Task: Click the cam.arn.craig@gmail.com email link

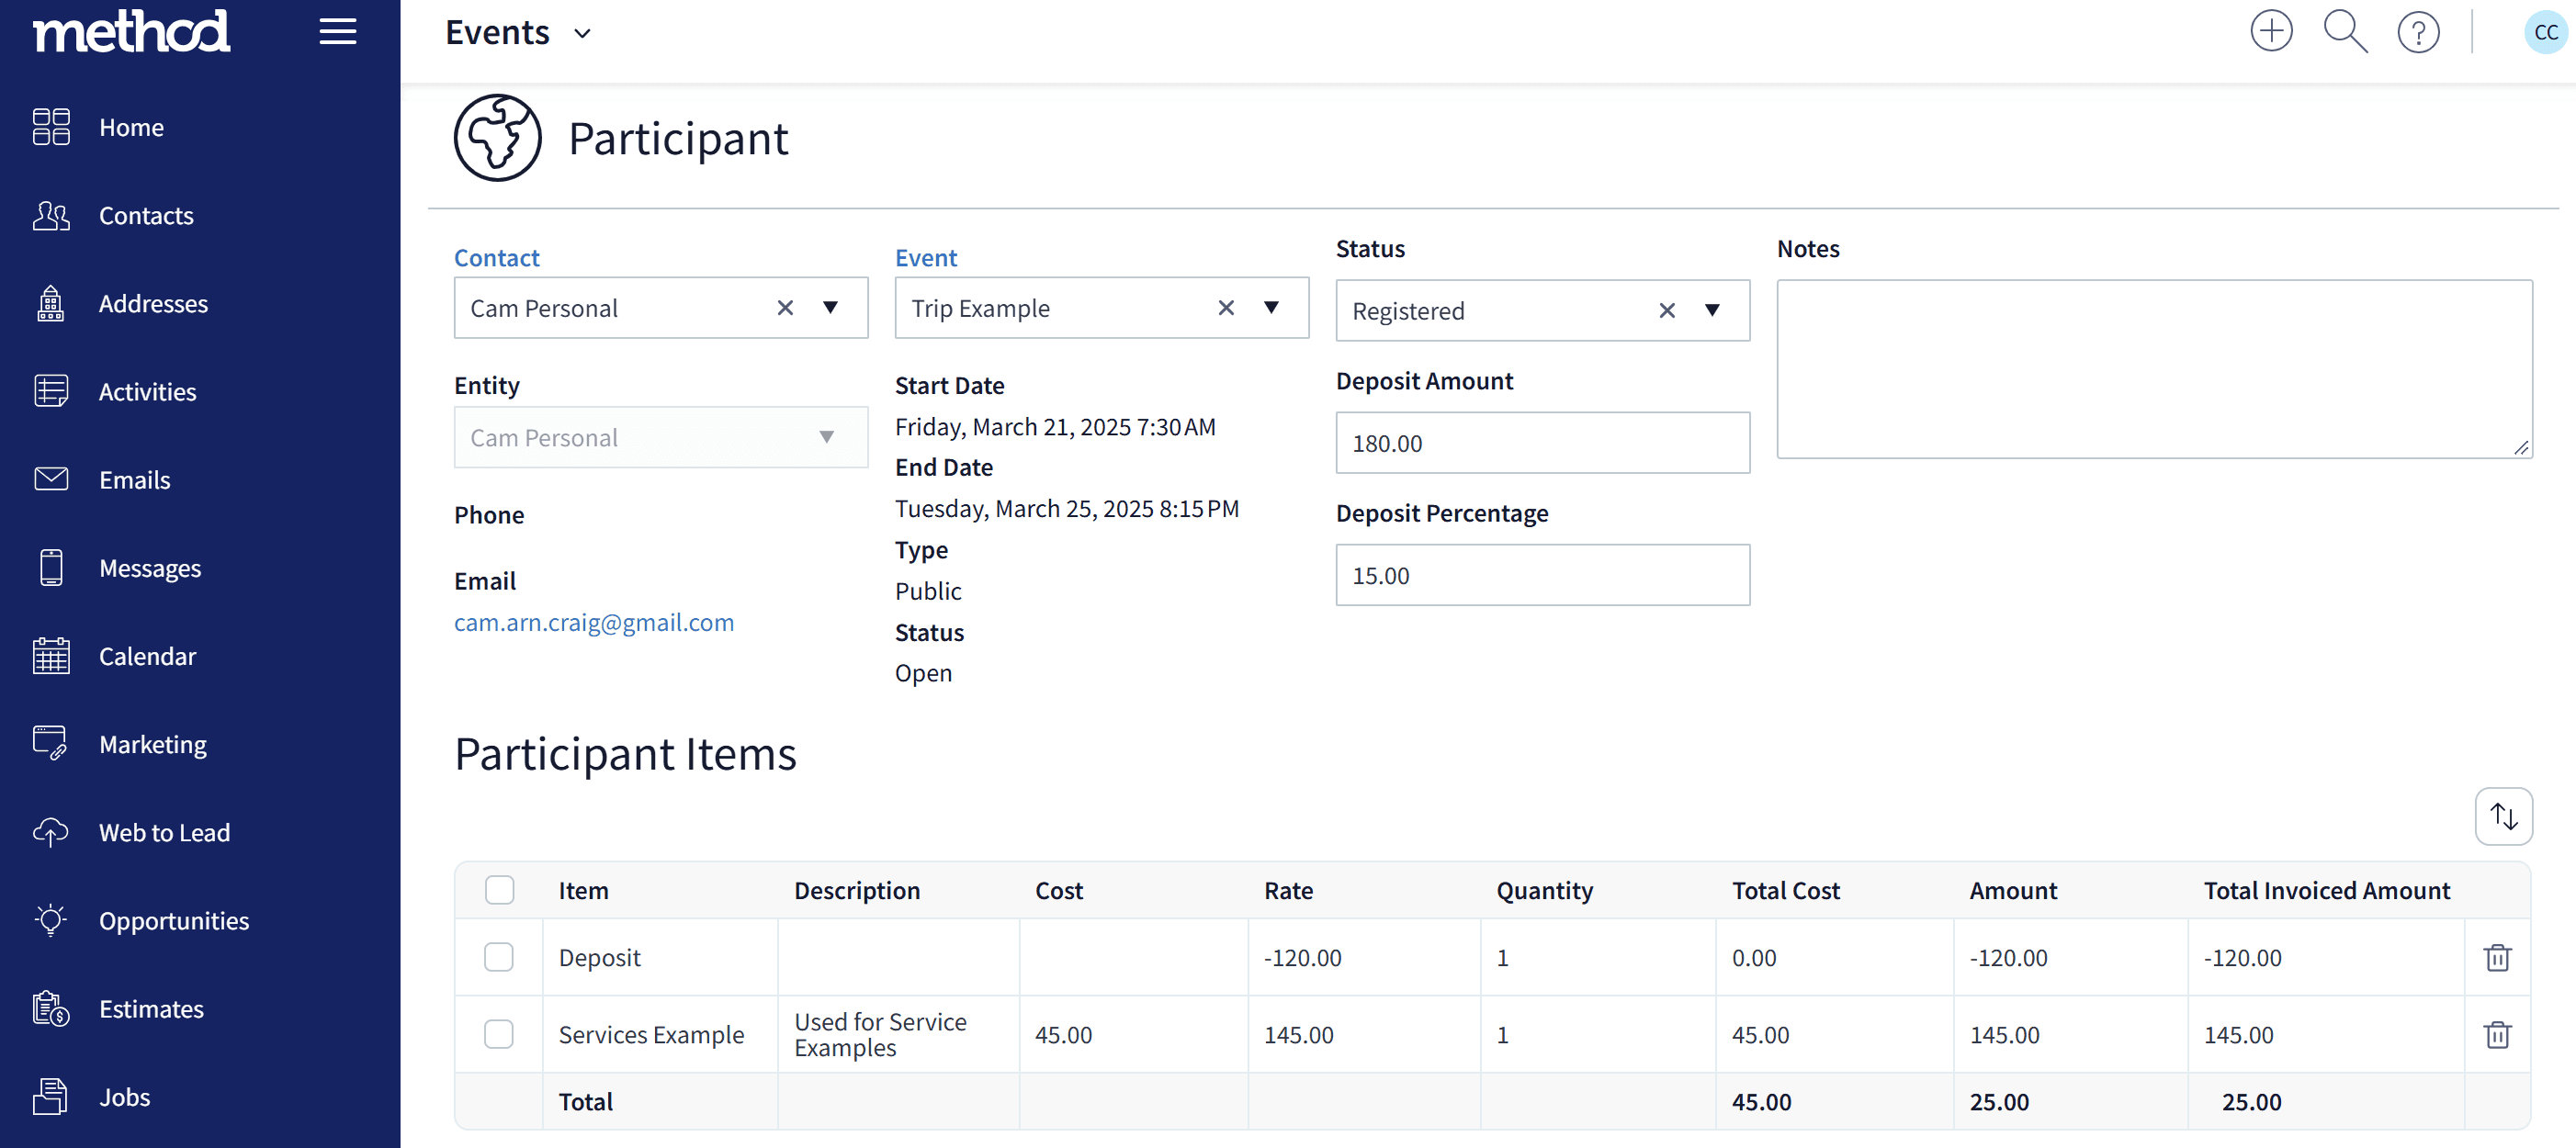Action: pos(594,622)
